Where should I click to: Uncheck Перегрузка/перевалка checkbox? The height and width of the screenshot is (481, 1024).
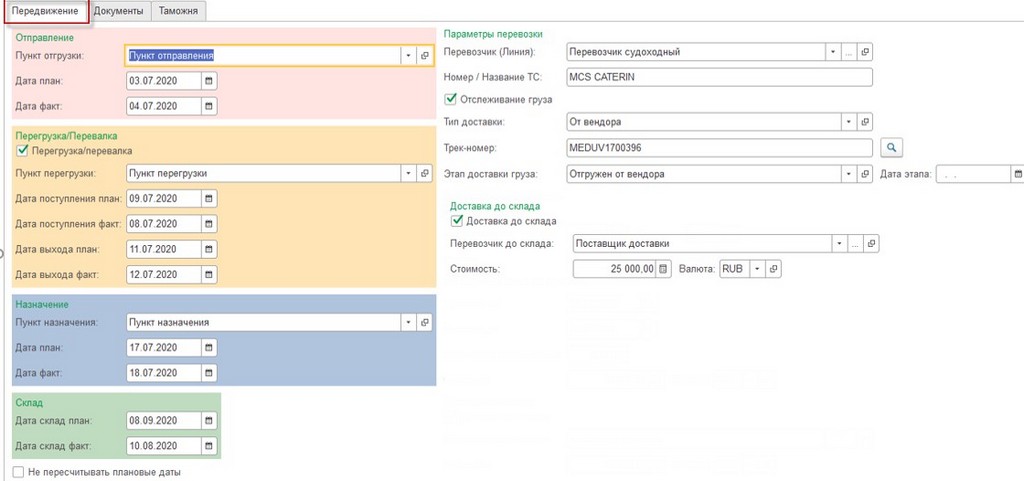click(22, 151)
